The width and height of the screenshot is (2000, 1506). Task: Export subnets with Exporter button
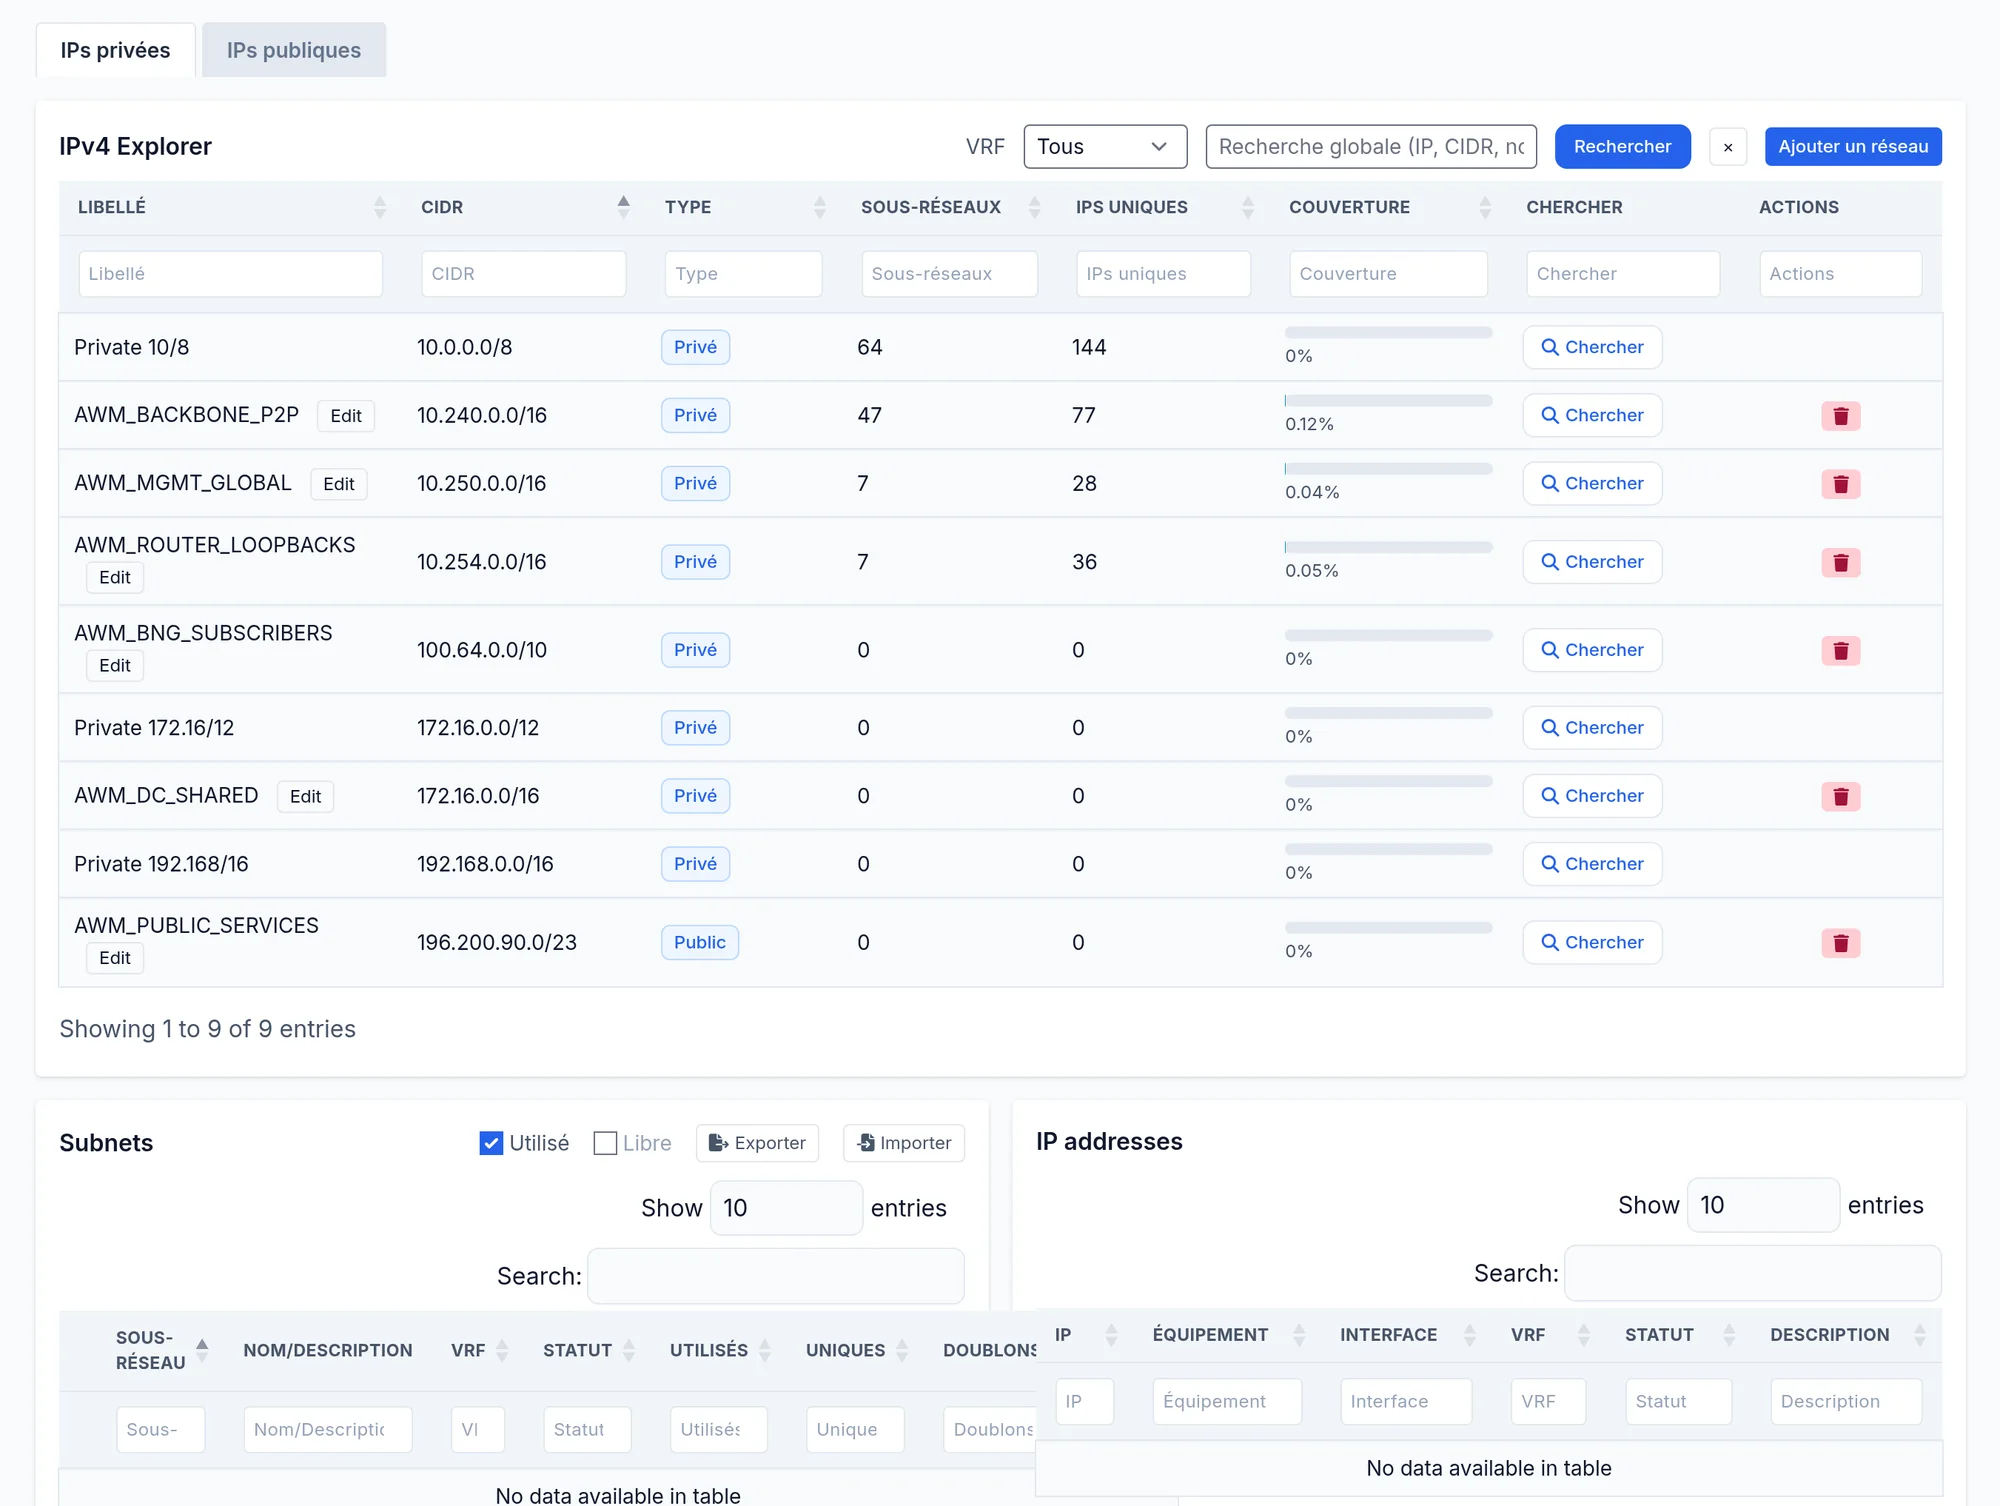point(757,1143)
